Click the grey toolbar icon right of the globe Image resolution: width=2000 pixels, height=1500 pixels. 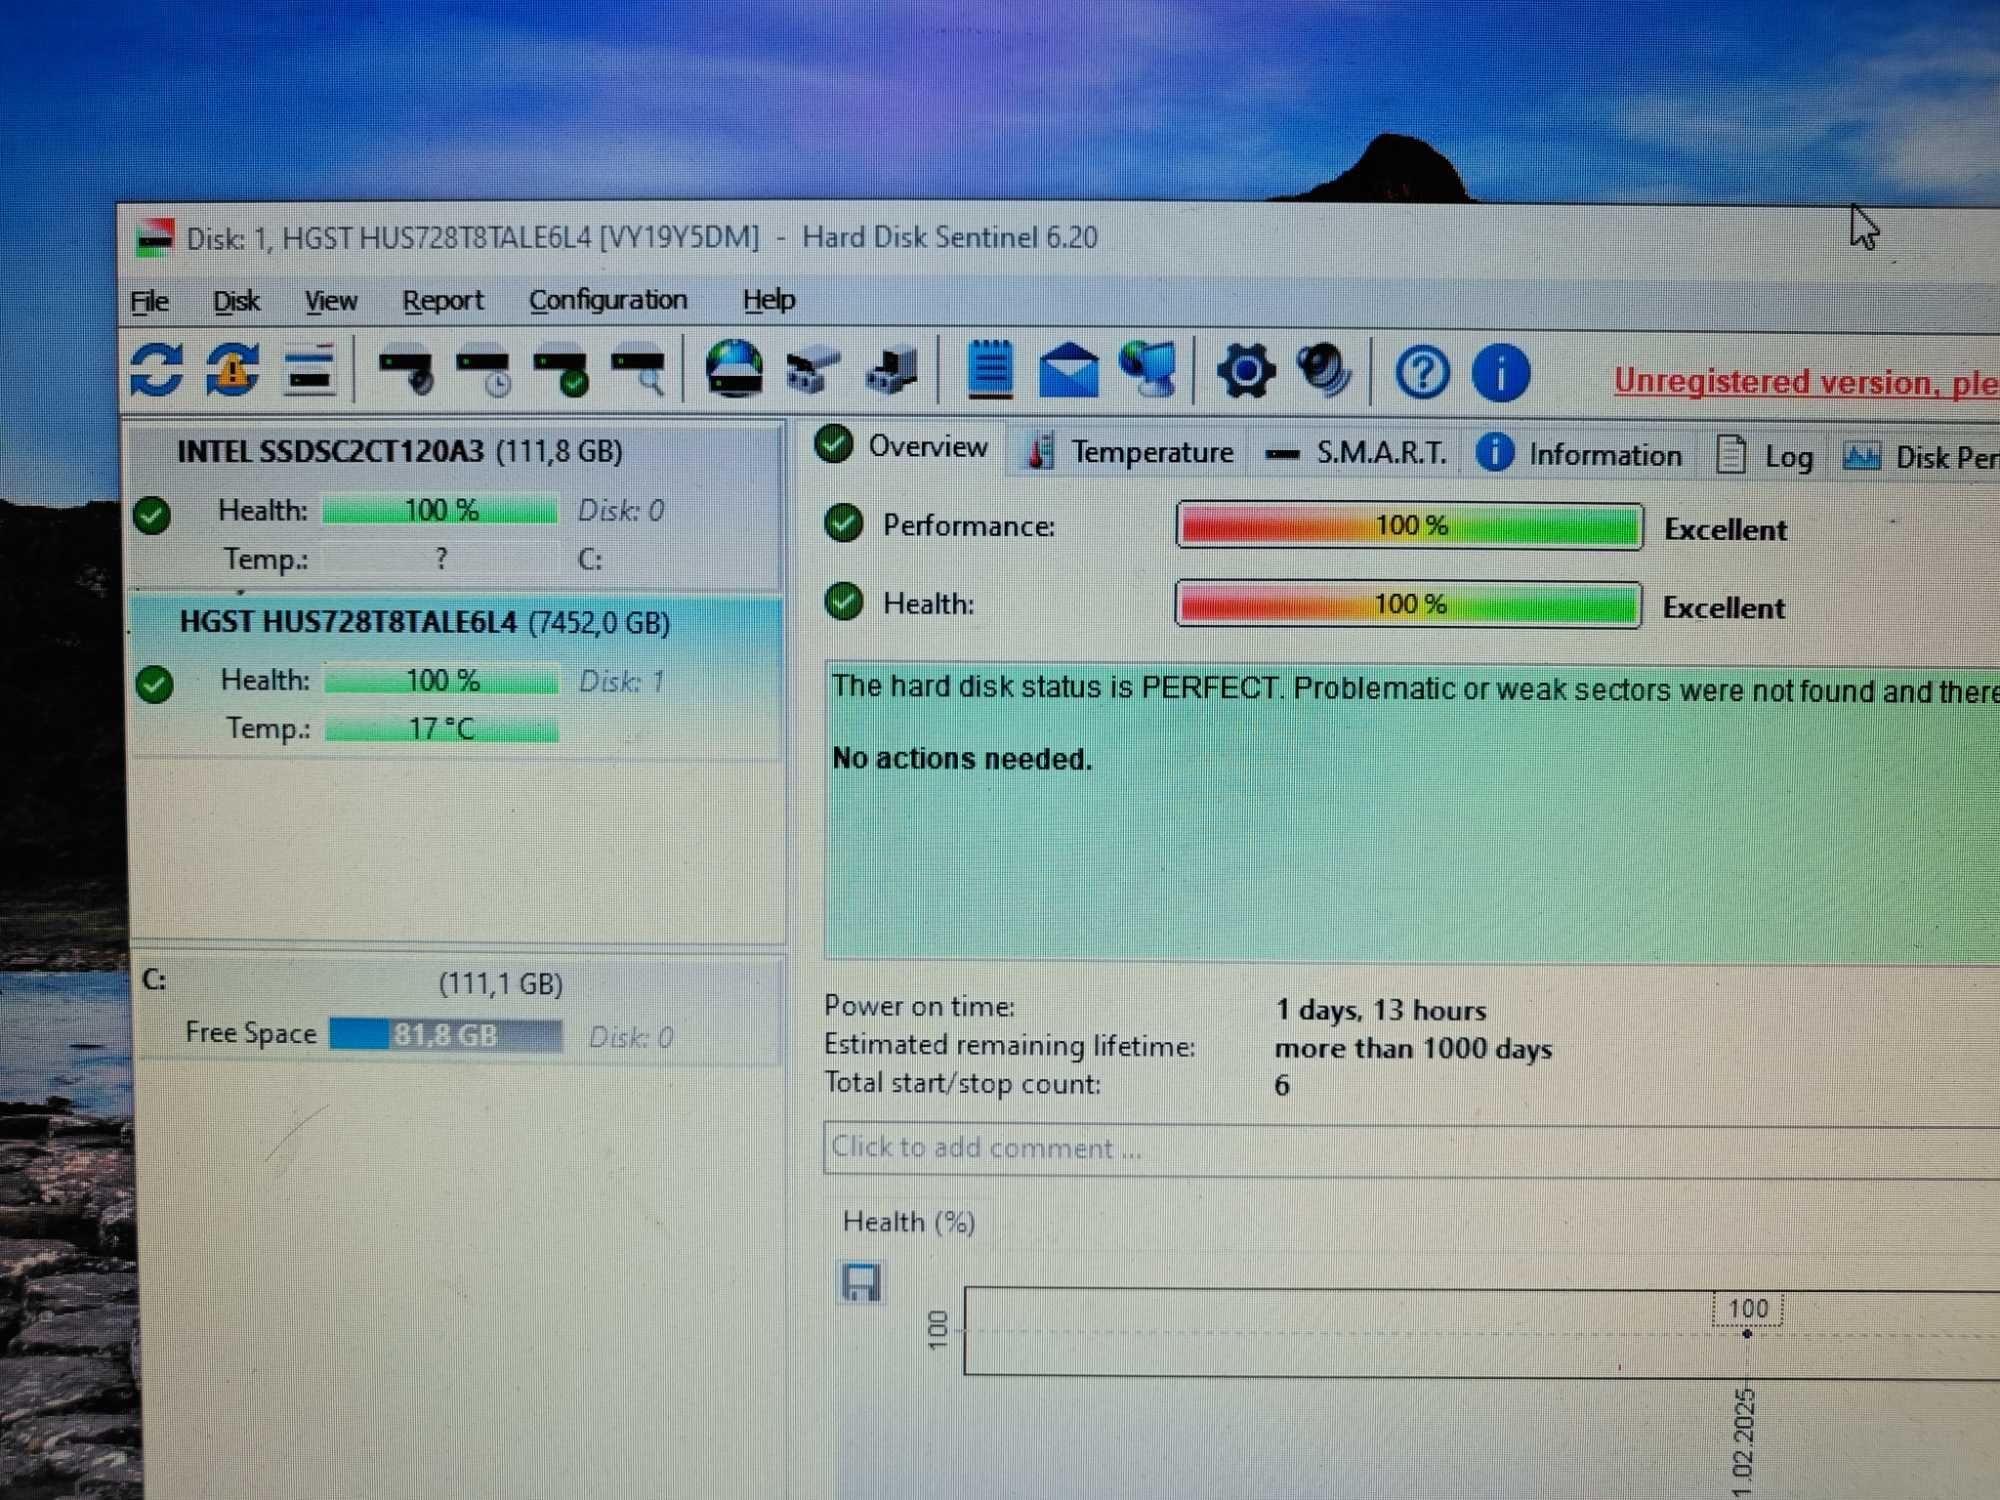812,372
